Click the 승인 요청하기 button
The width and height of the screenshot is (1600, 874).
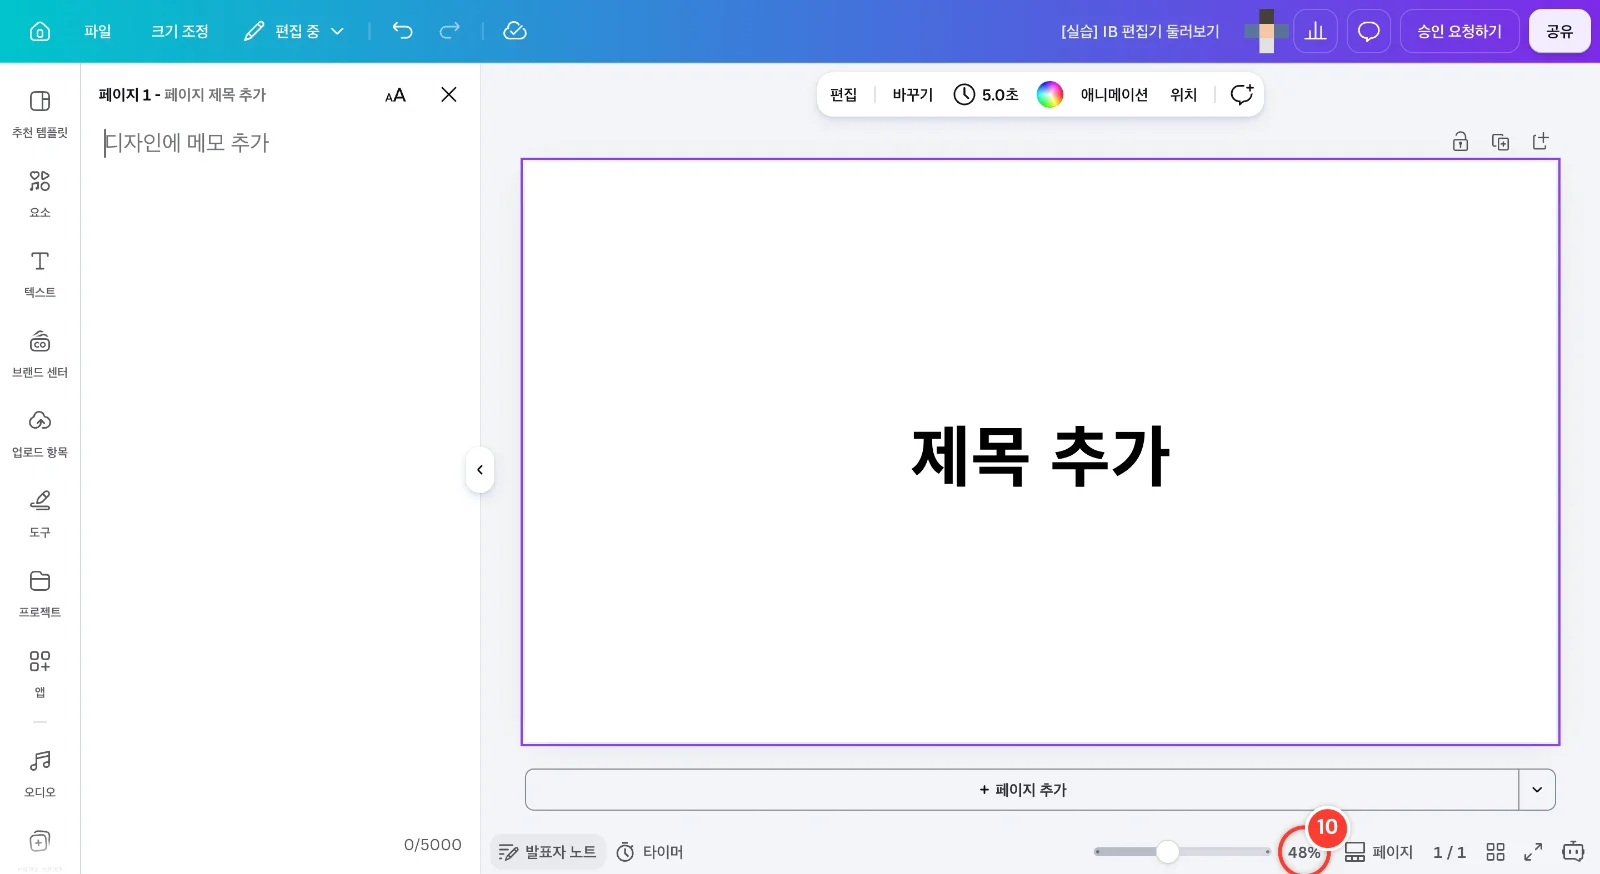click(1460, 31)
